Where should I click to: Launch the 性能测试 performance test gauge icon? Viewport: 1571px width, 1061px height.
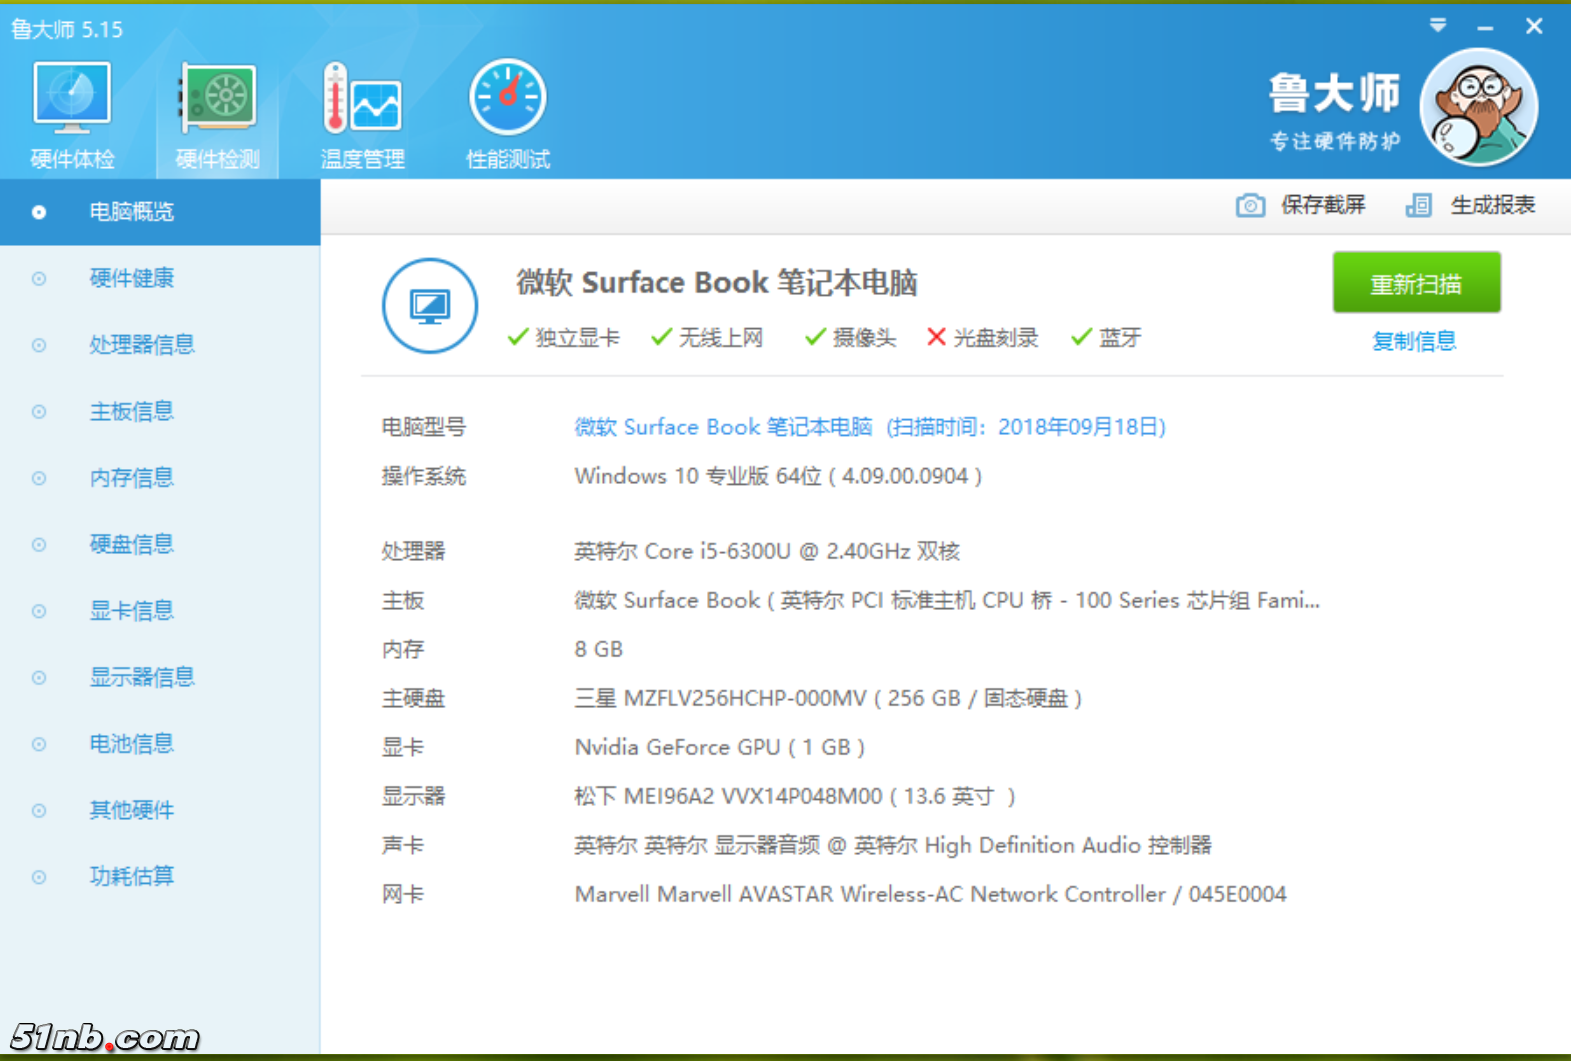507,99
